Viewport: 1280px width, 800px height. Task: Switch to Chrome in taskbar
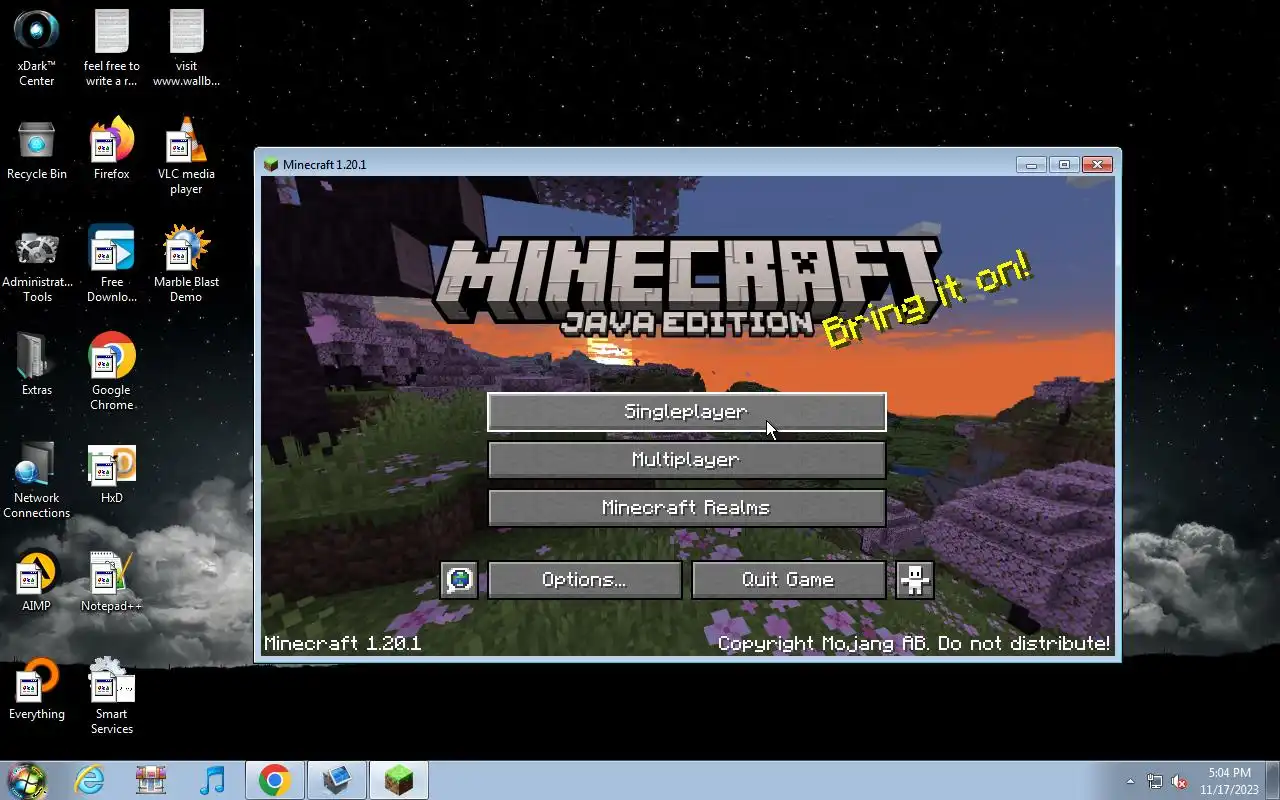pyautogui.click(x=275, y=780)
